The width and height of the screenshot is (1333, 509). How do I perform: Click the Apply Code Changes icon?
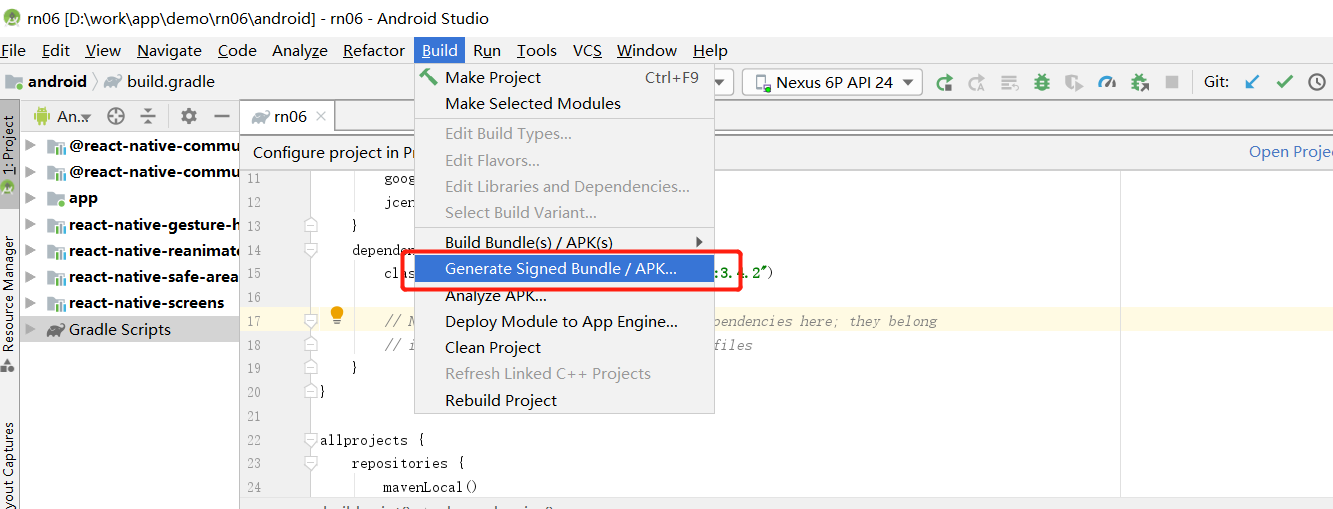click(977, 83)
